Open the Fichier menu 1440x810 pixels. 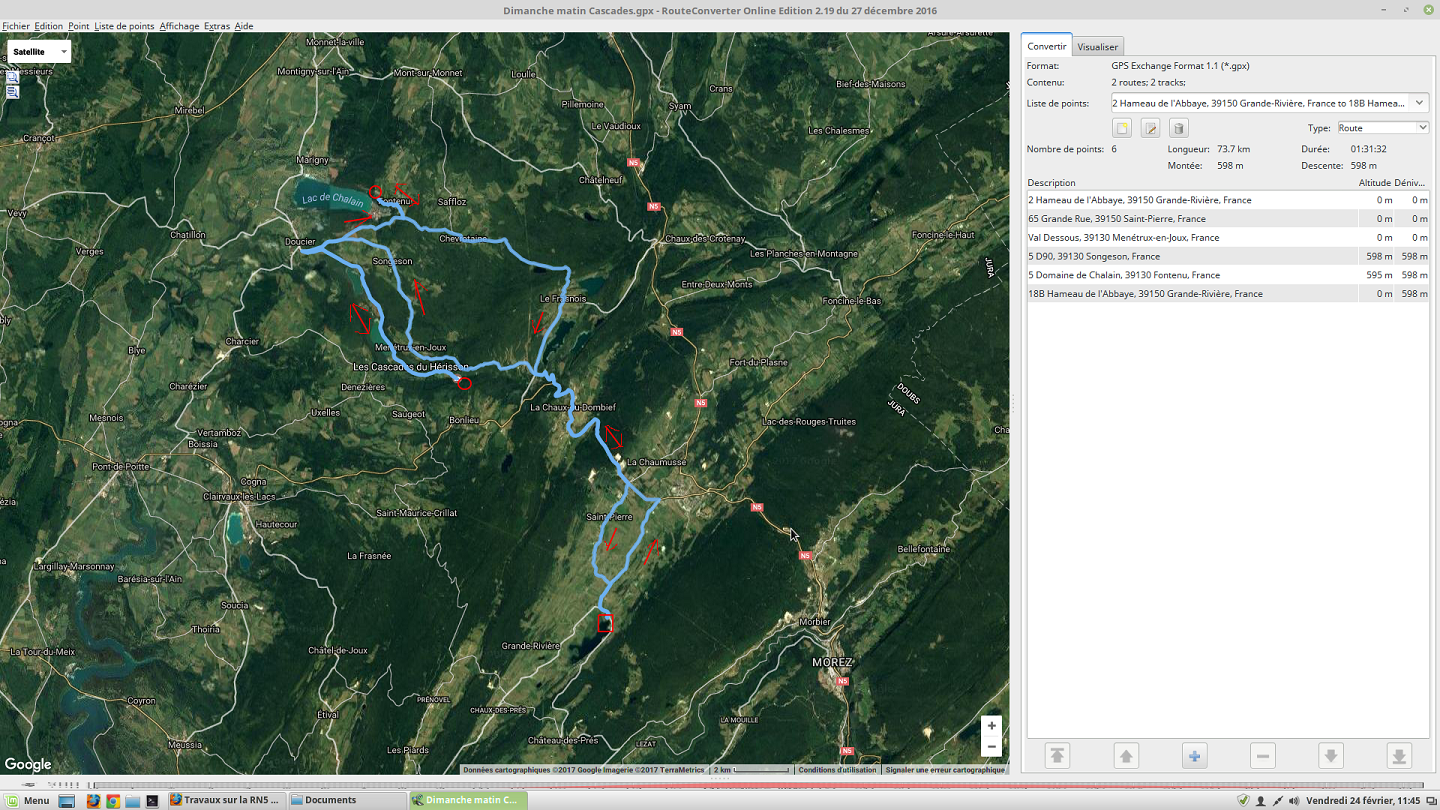pyautogui.click(x=16, y=26)
